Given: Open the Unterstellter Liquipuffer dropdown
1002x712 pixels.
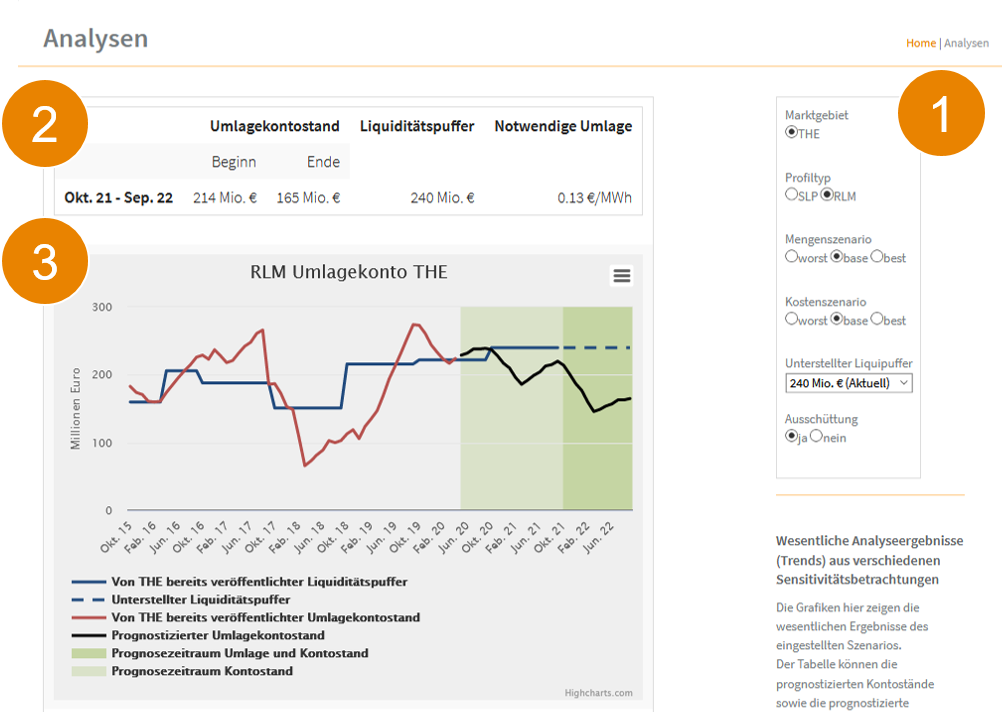Looking at the screenshot, I should click(849, 383).
